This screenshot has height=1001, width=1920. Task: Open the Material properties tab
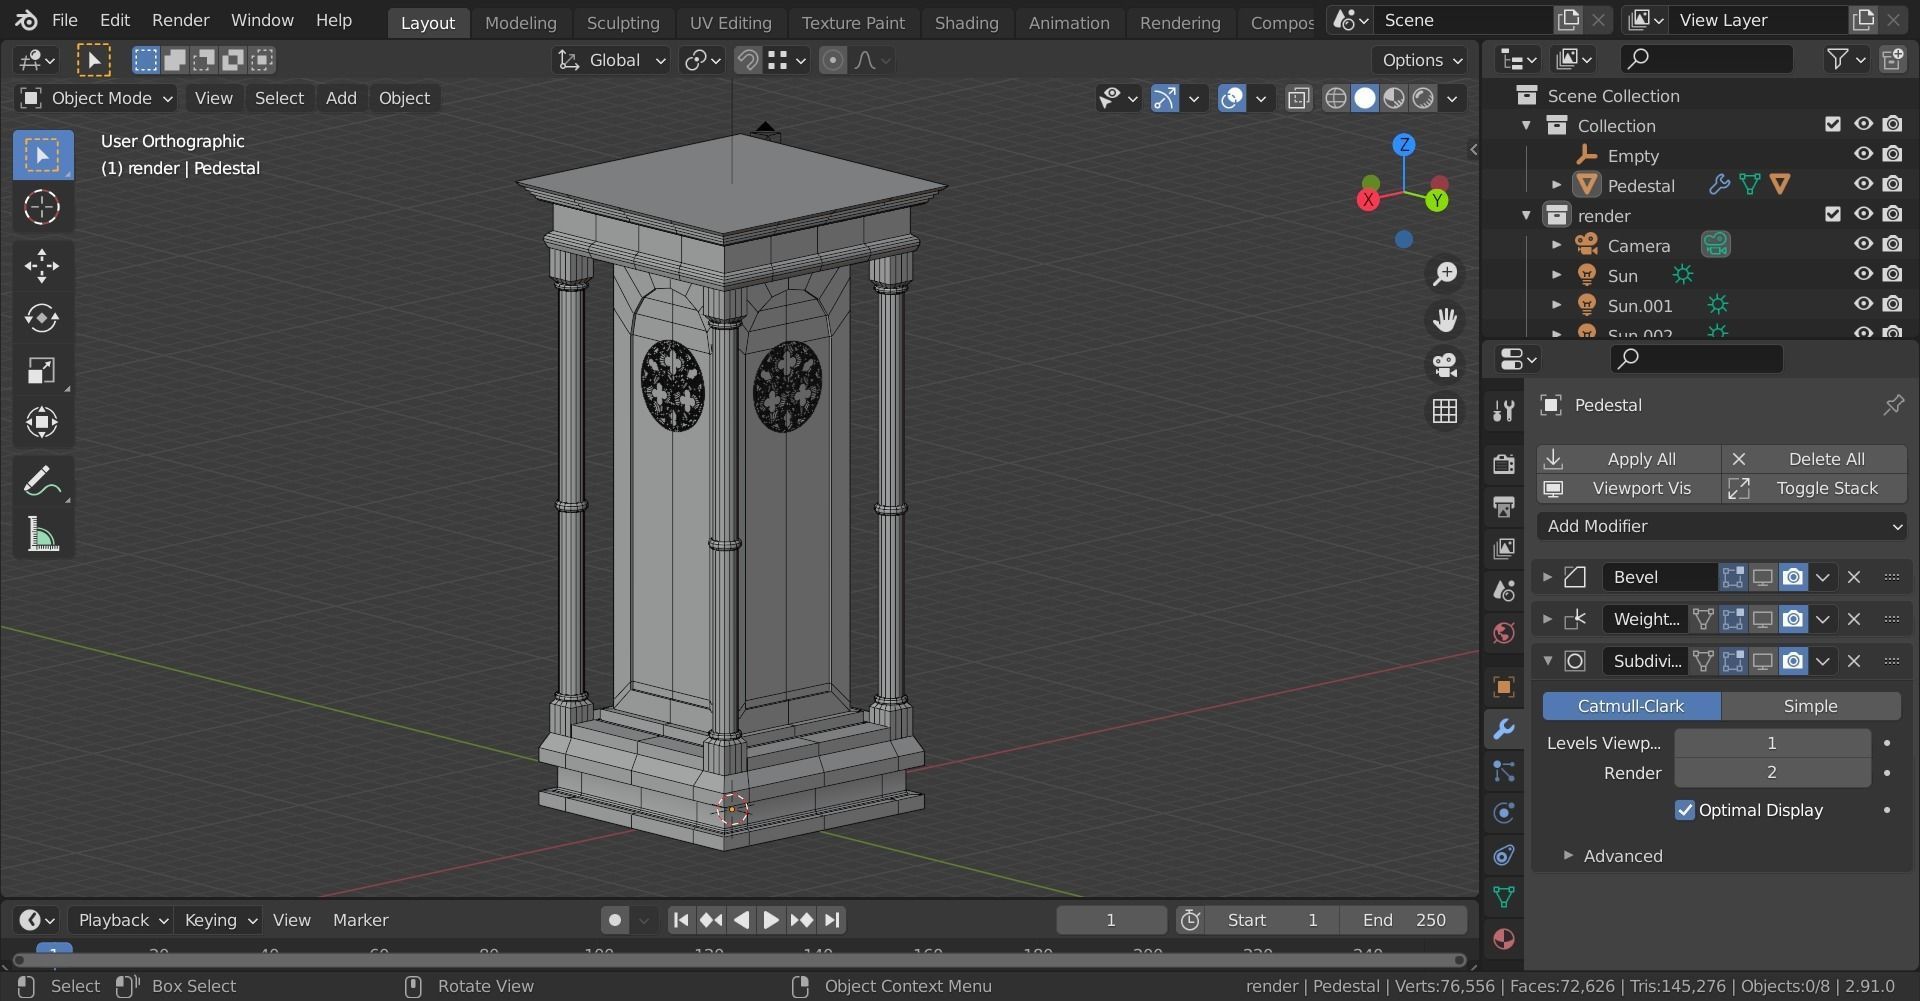[1503, 939]
